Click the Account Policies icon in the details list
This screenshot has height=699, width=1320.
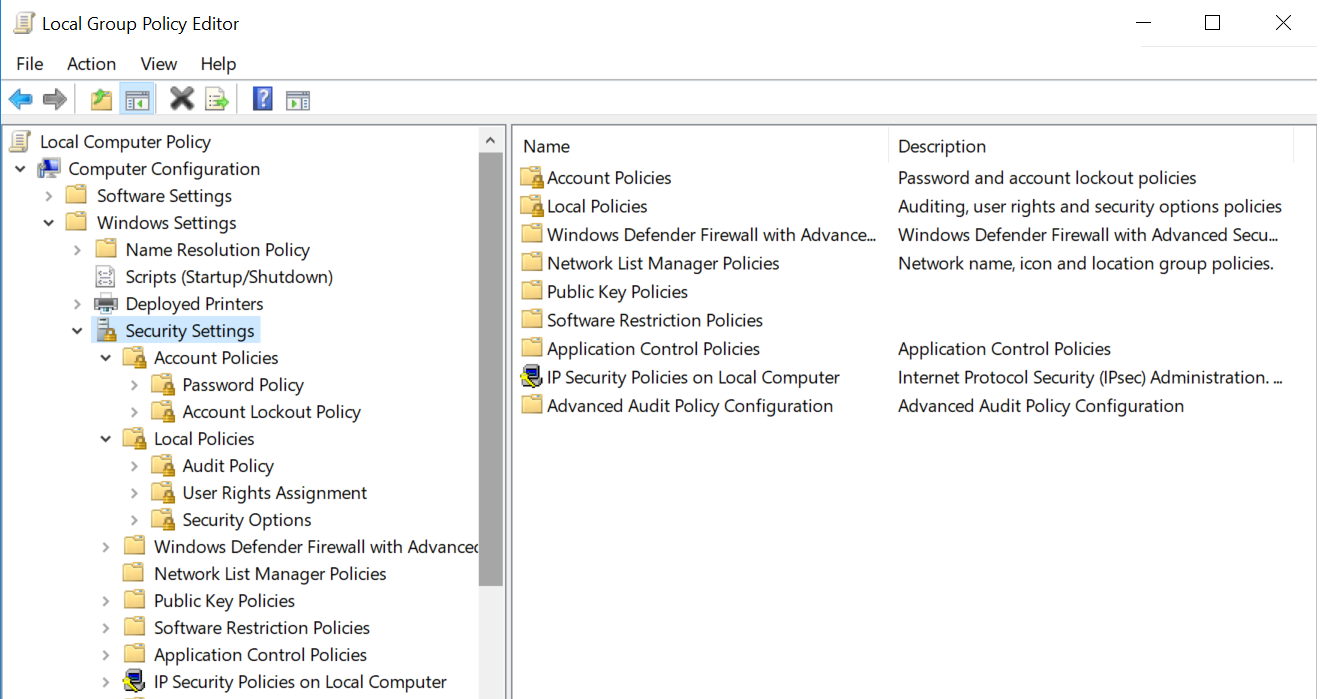click(x=531, y=178)
